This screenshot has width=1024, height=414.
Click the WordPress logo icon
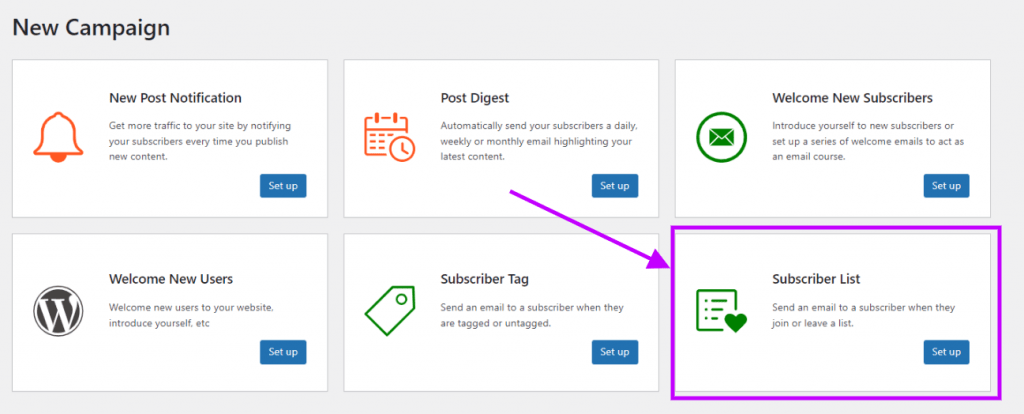58,311
